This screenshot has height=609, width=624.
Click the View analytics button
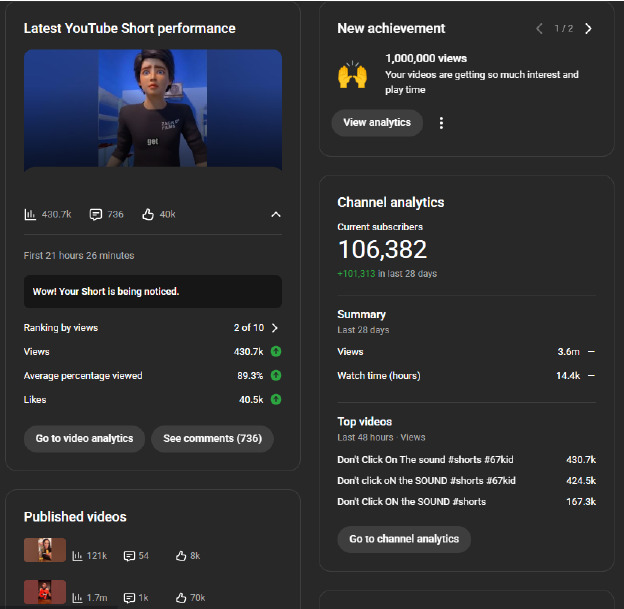click(377, 123)
